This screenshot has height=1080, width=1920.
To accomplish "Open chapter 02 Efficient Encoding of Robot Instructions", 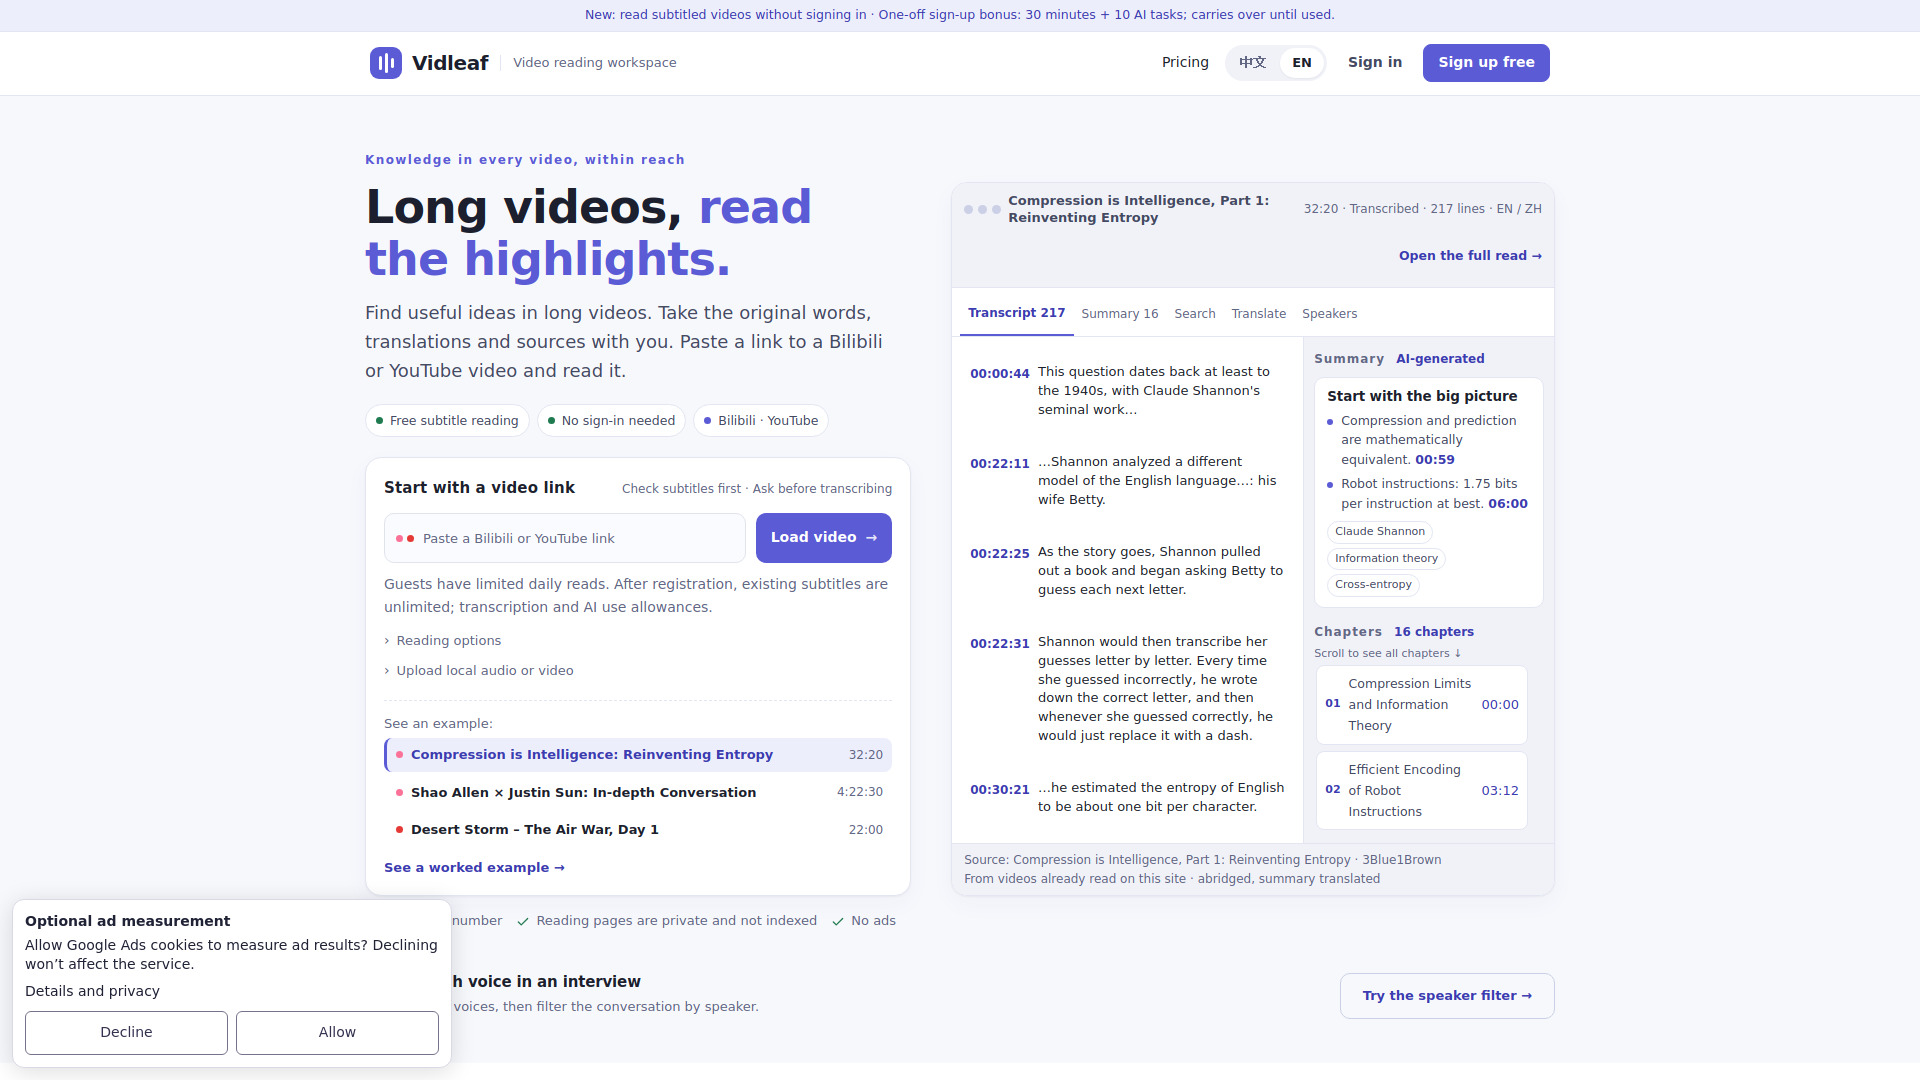I will (1422, 791).
